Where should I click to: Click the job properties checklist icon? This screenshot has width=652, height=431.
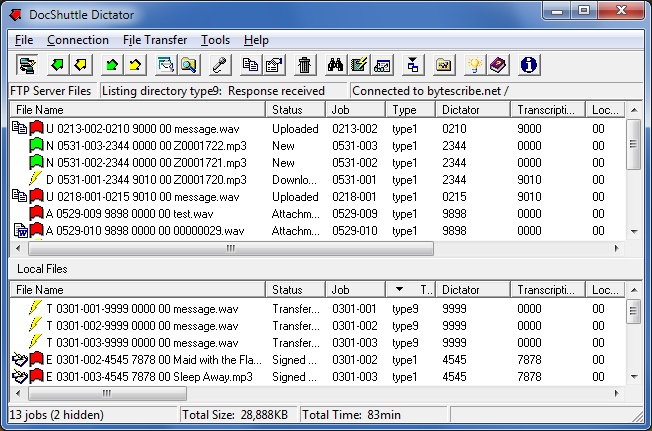click(274, 65)
